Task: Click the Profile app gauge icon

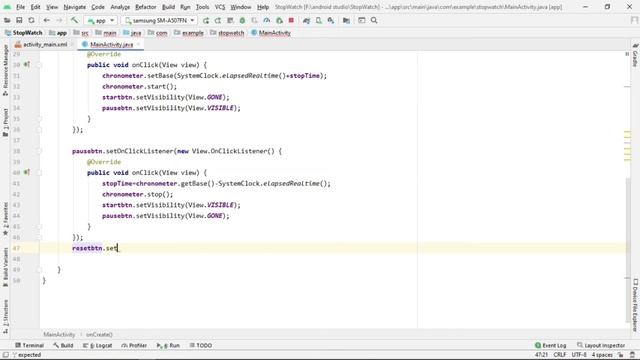Action: (x=267, y=20)
